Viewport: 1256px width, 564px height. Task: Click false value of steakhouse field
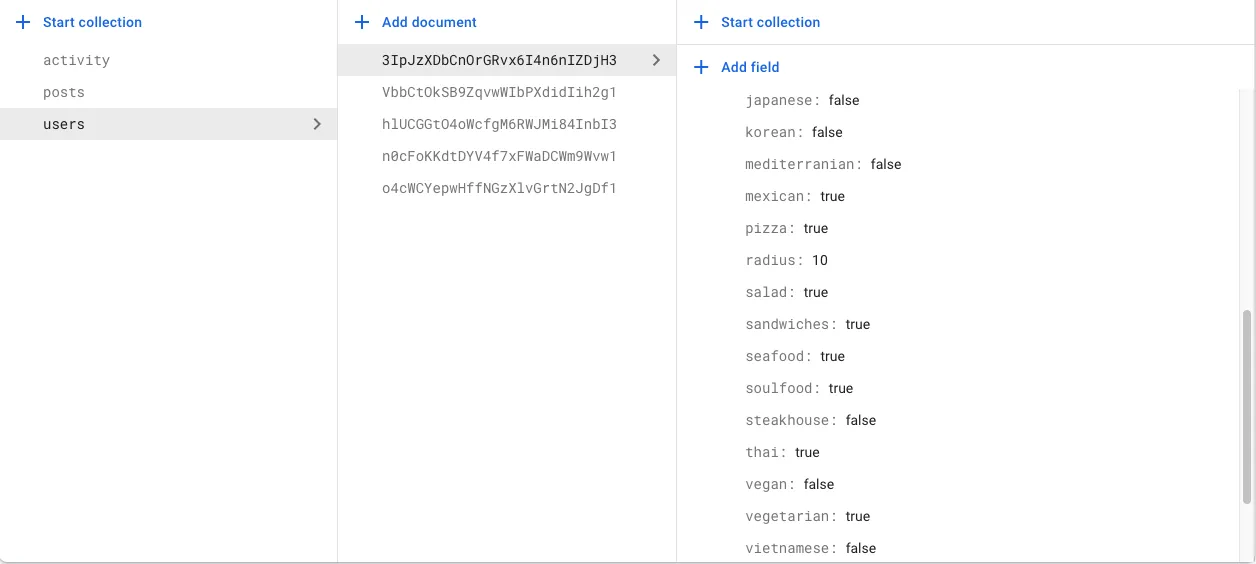coord(861,420)
